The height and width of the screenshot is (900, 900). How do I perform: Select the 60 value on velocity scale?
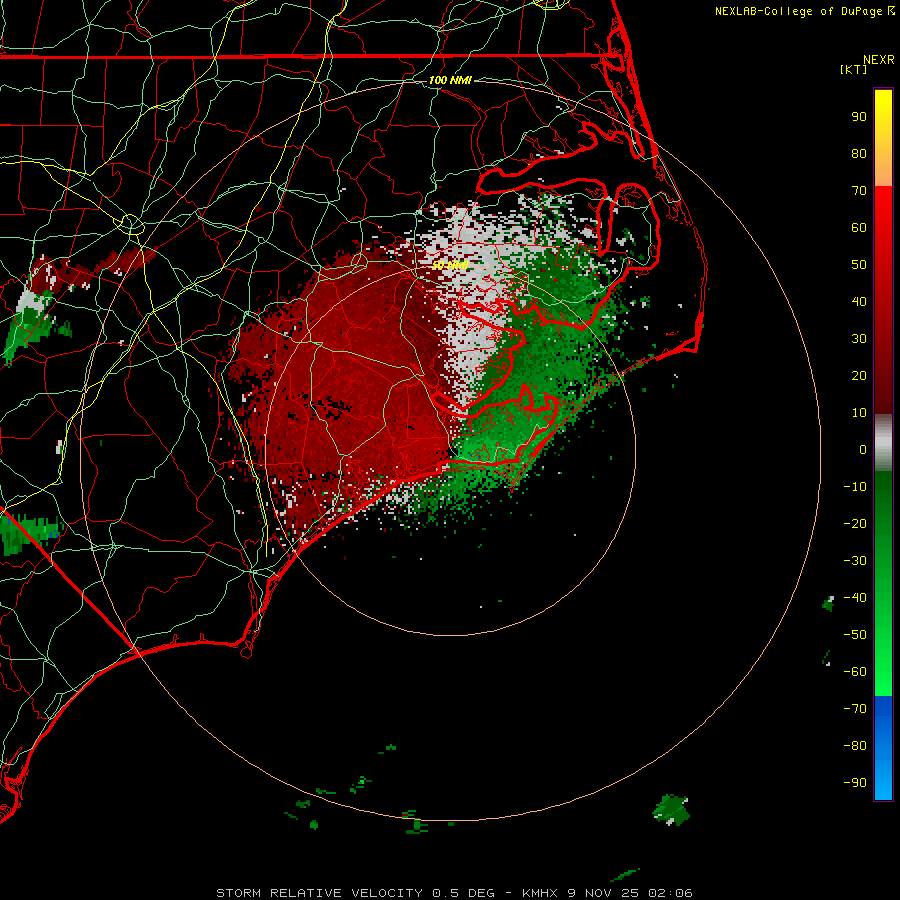(x=859, y=227)
